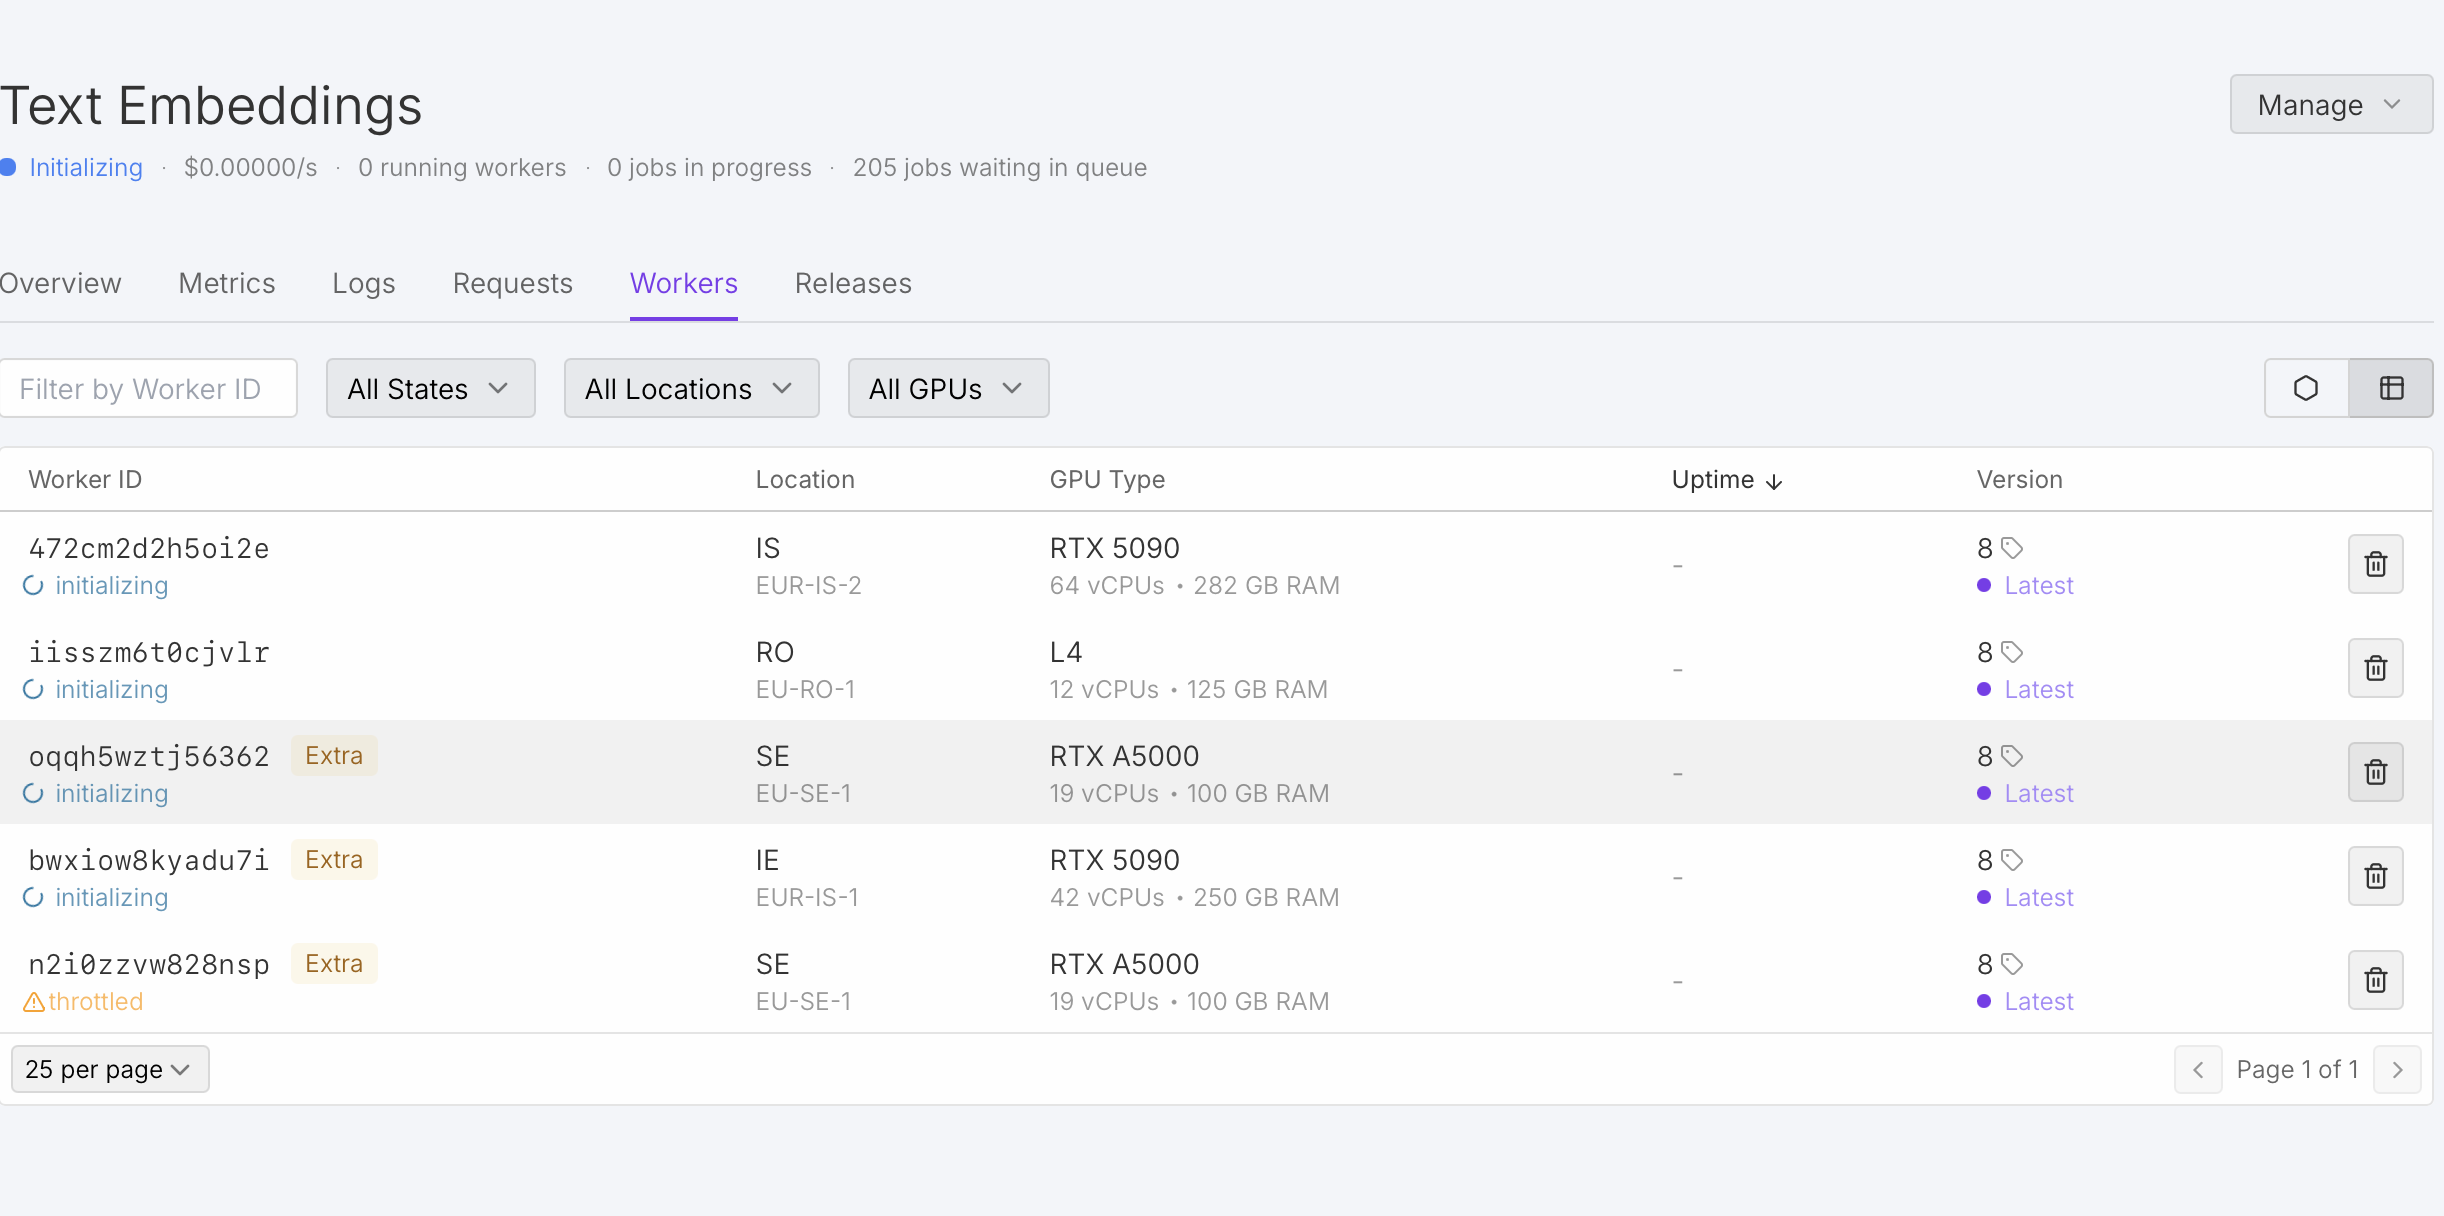Delete worker 472cm2d2h5oi2e with trash icon

click(x=2375, y=564)
